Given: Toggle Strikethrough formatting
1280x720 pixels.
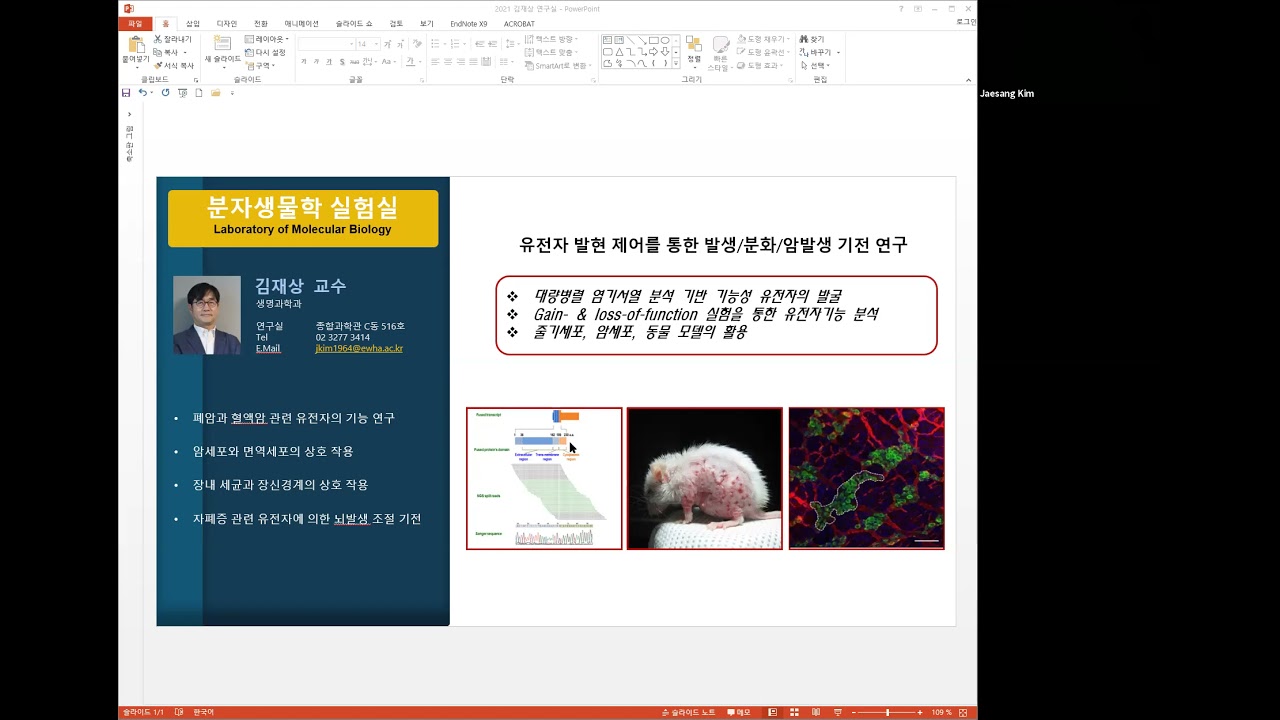Looking at the screenshot, I should (x=354, y=62).
